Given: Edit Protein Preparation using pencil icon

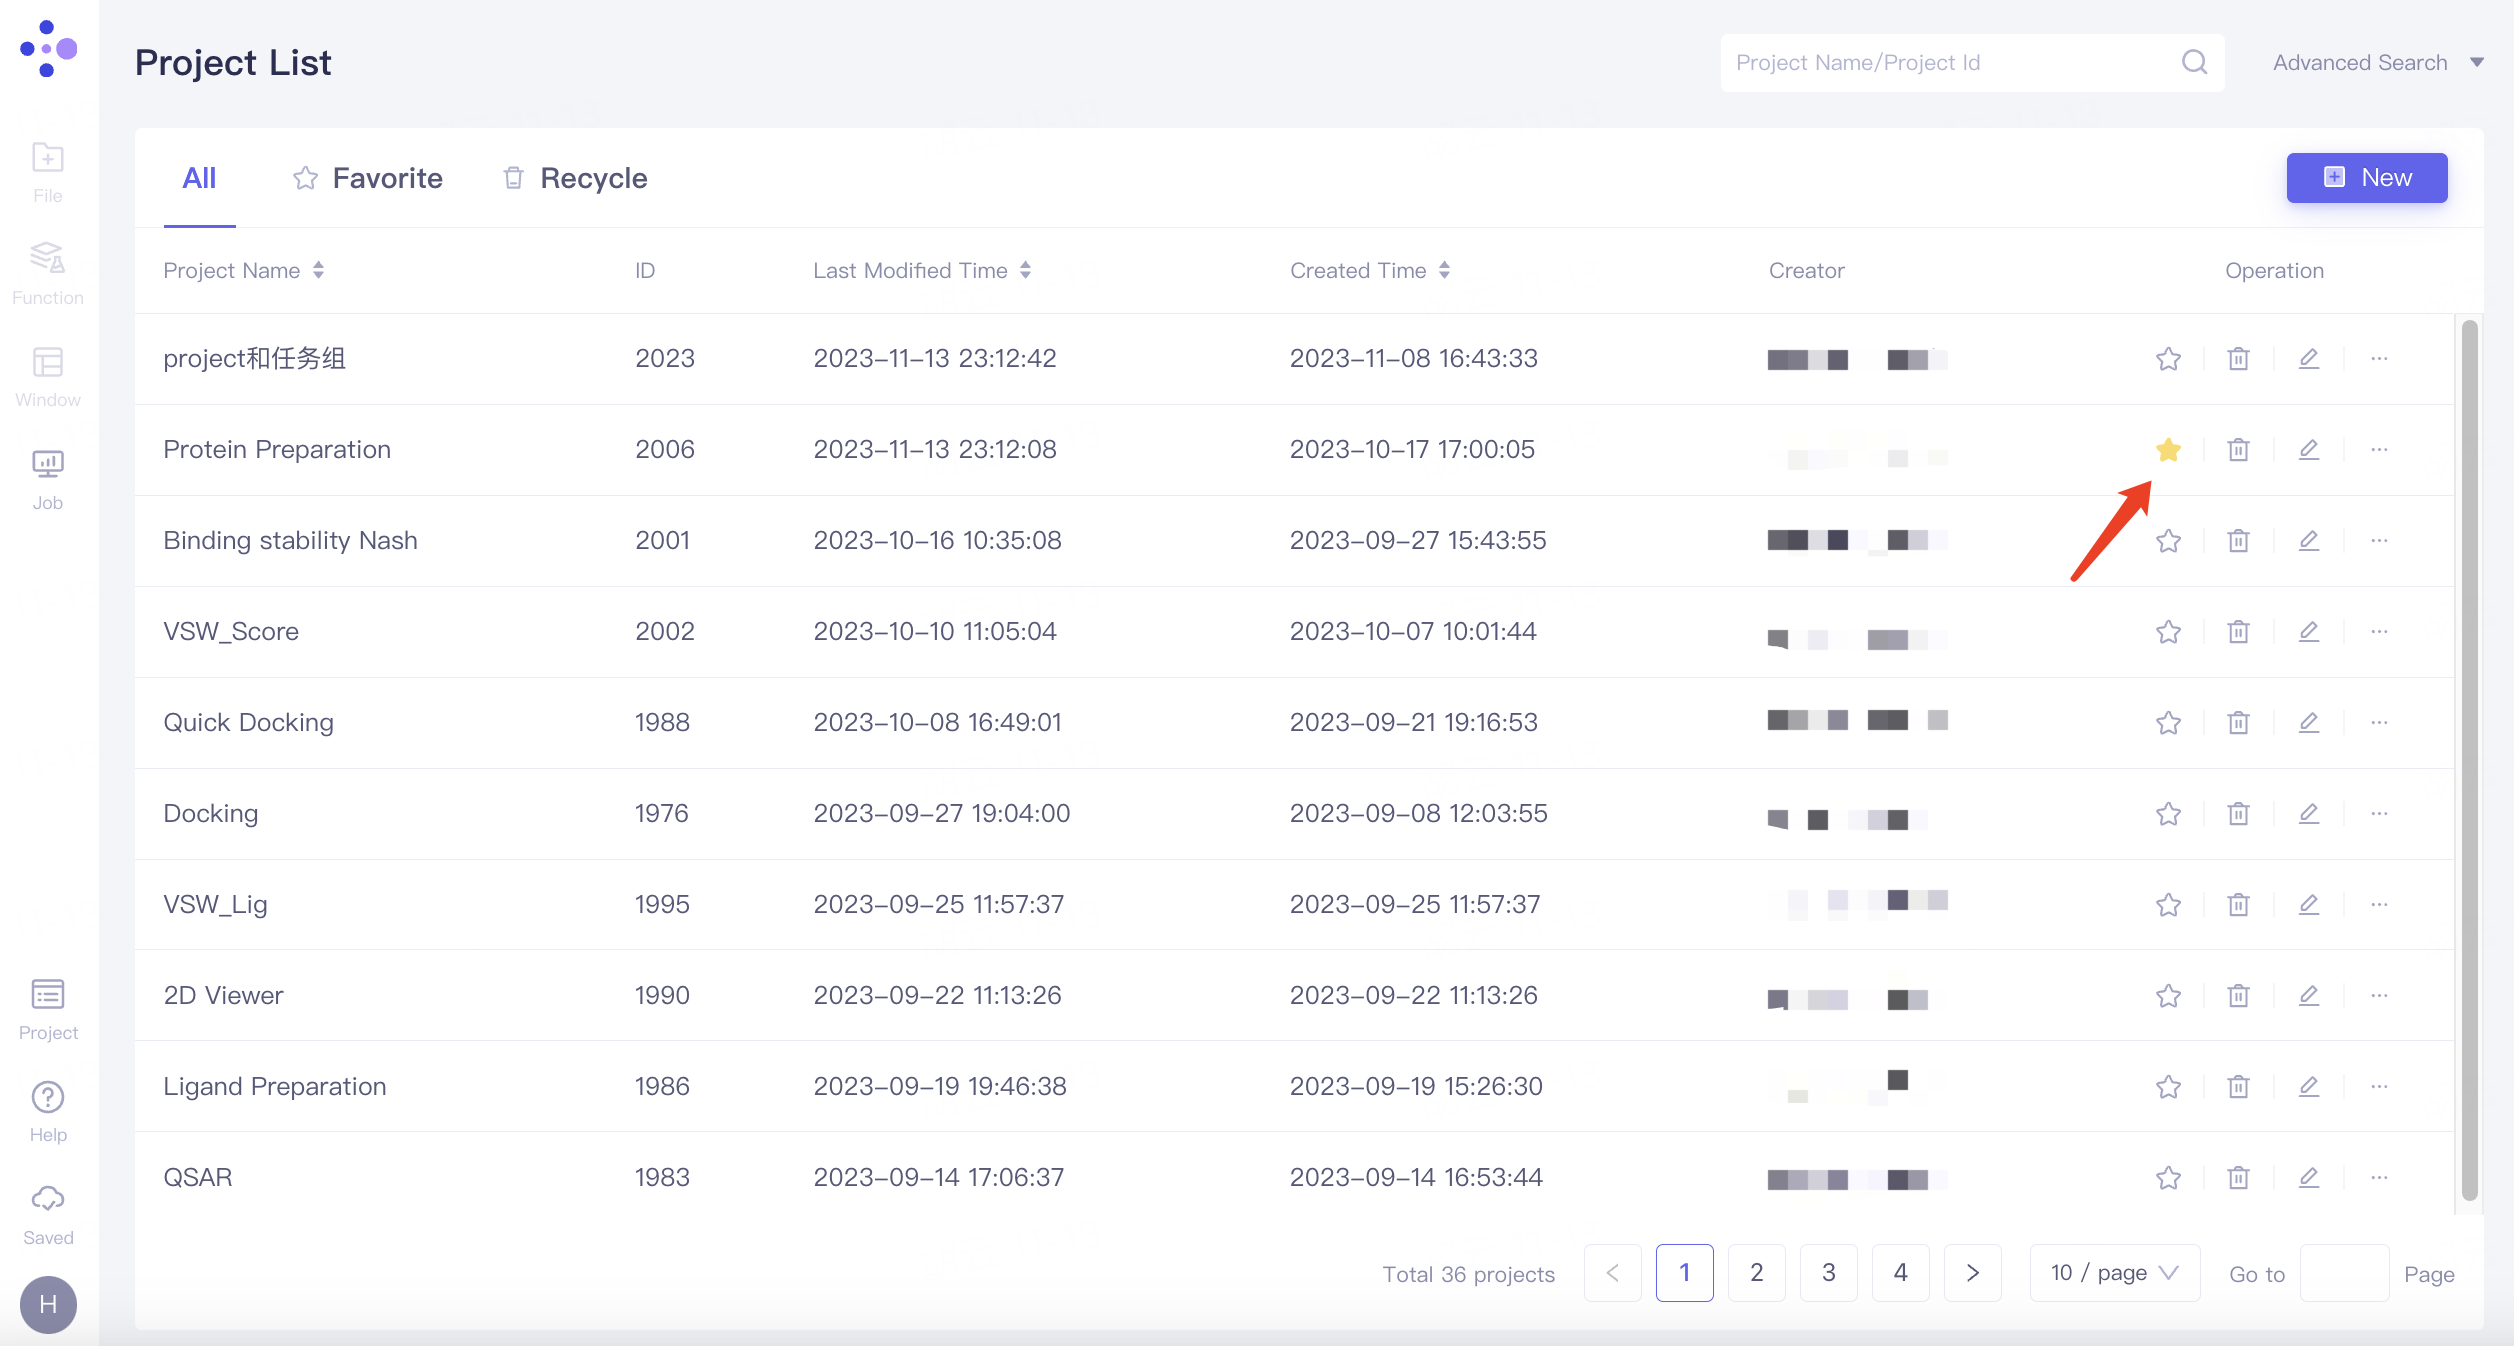Looking at the screenshot, I should click(x=2309, y=449).
